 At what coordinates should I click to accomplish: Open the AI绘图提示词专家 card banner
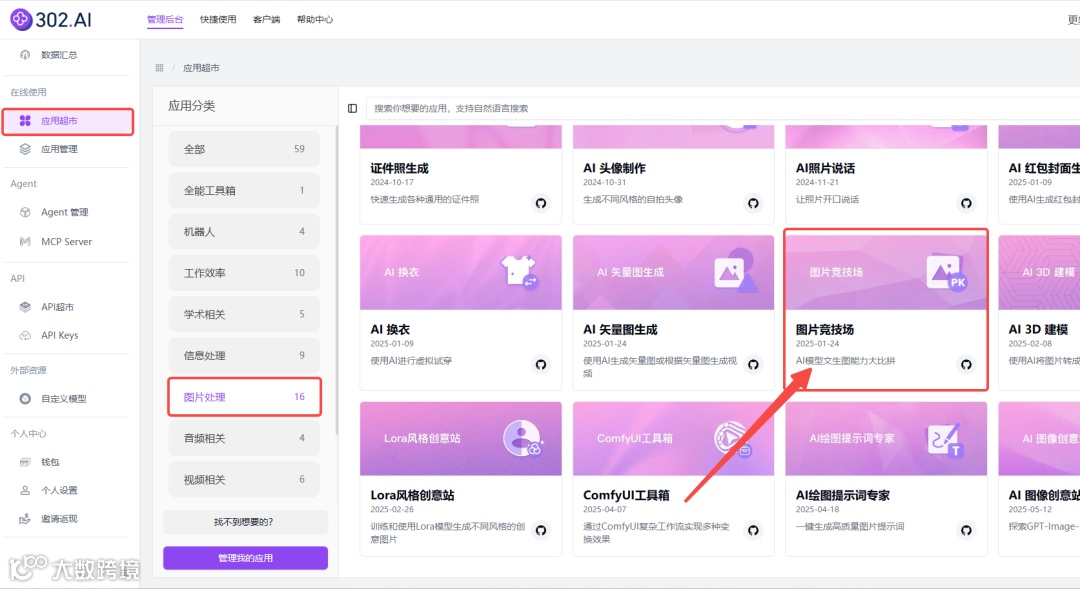[x=886, y=438]
